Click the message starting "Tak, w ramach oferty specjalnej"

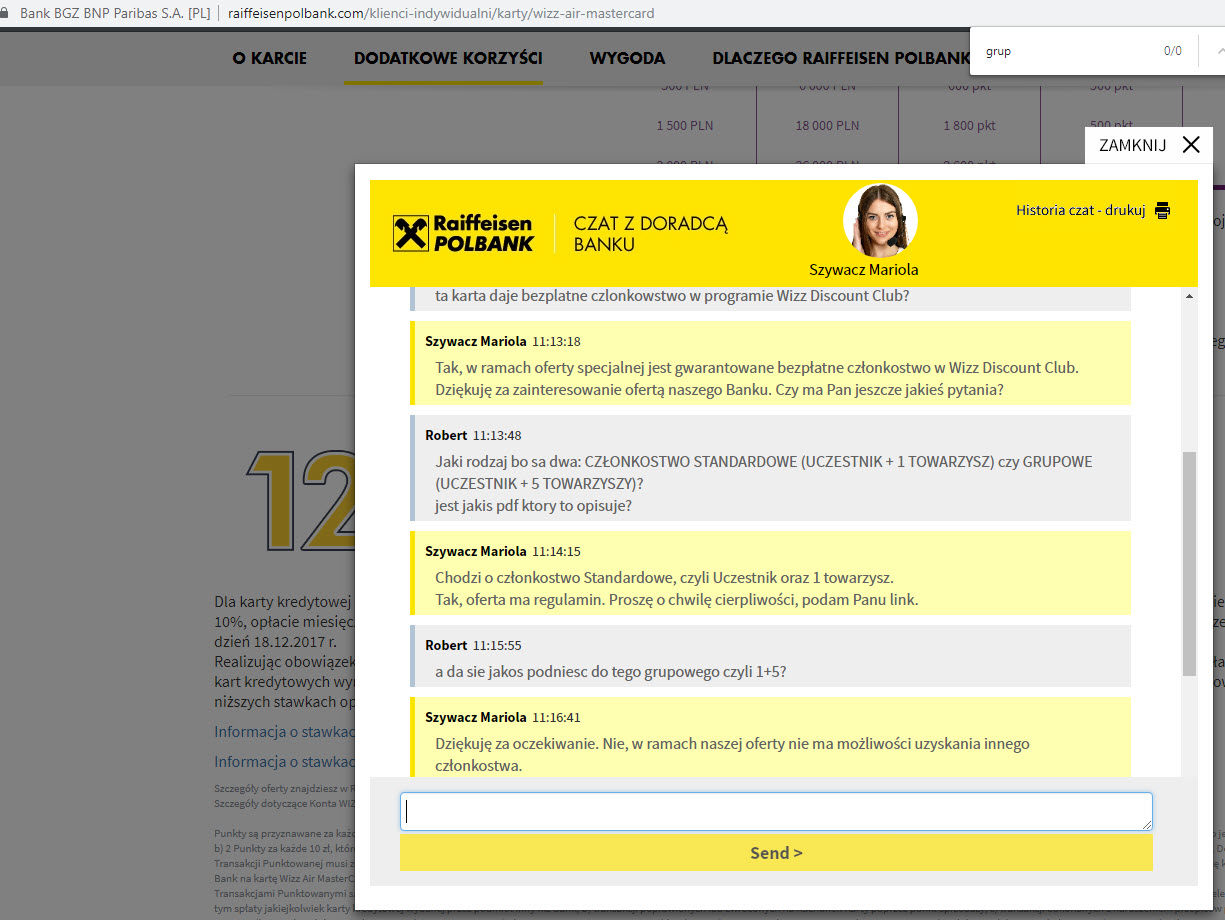pos(757,378)
